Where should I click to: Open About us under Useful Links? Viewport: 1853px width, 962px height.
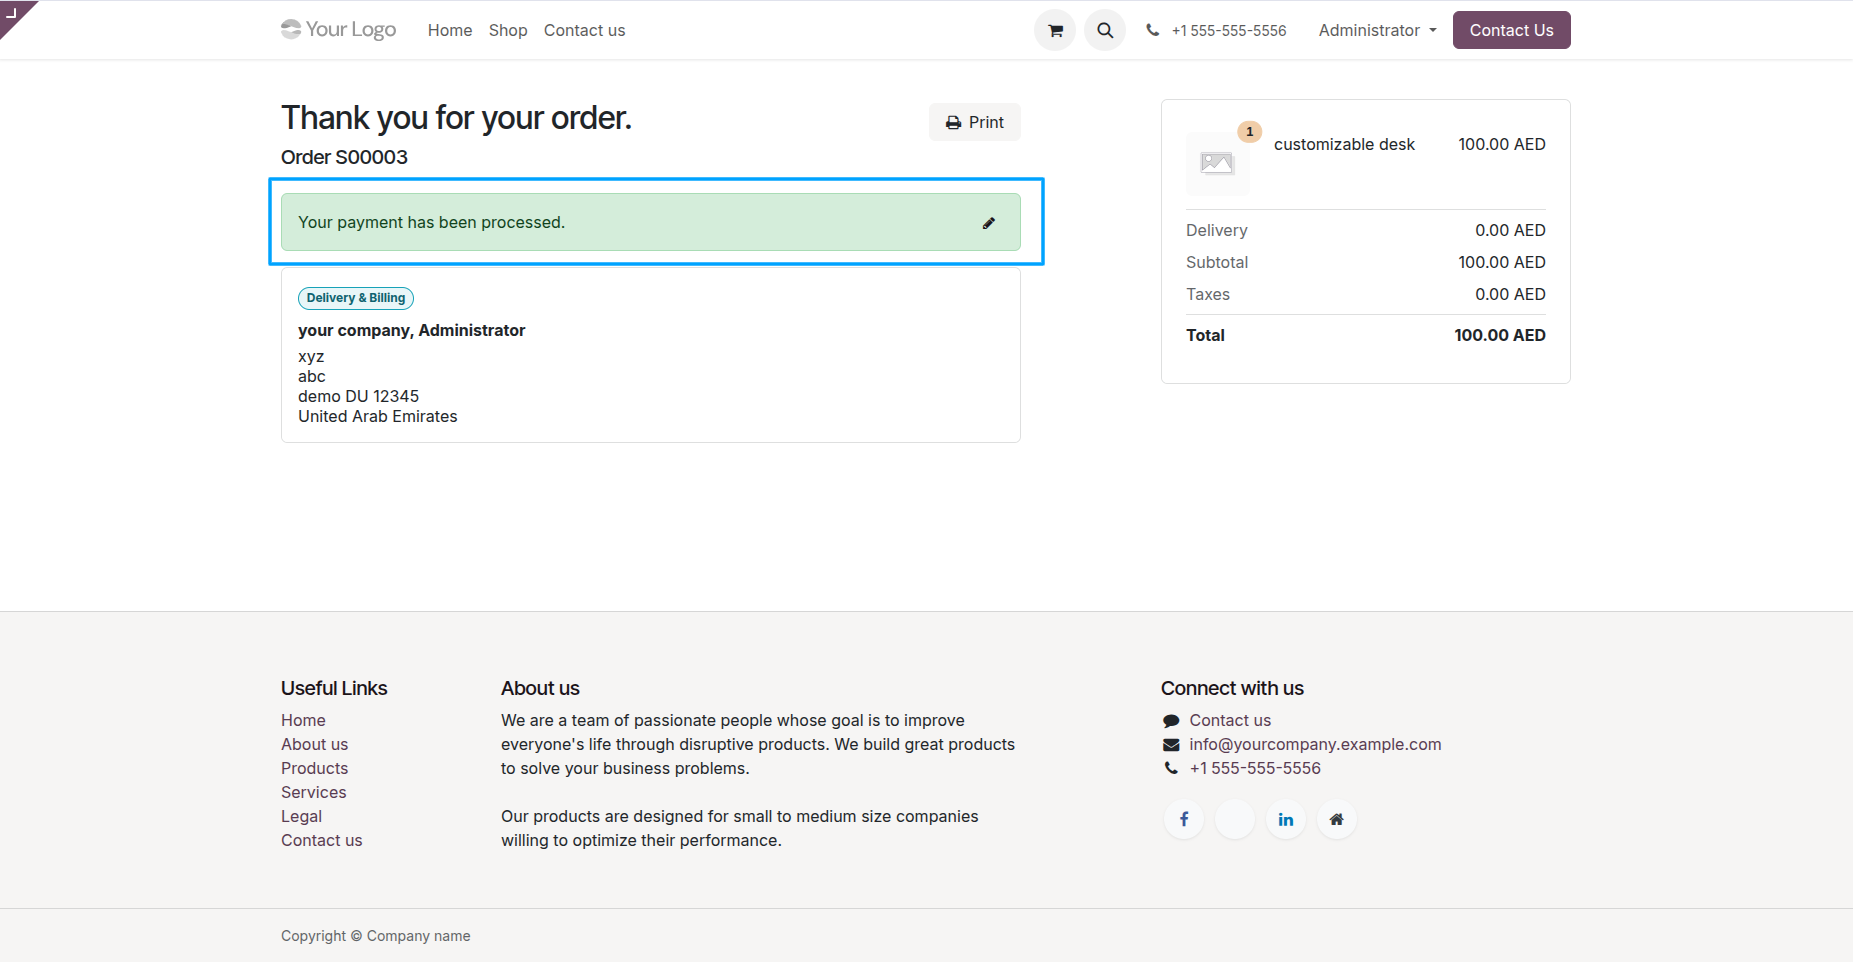point(314,744)
